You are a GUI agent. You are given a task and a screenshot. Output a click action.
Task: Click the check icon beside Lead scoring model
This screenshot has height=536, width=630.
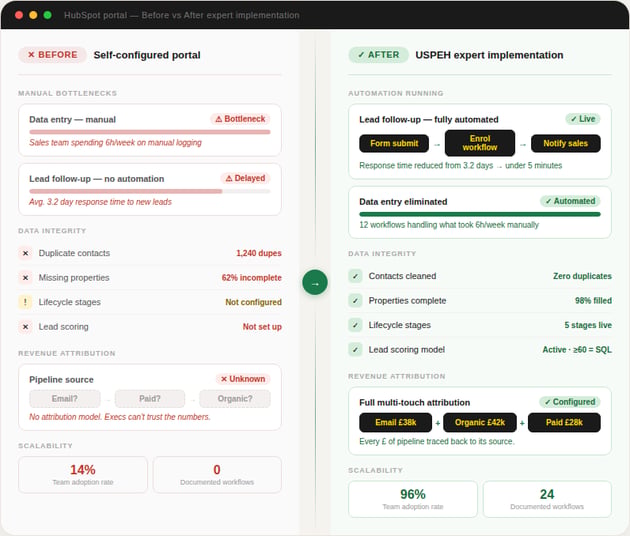click(355, 350)
